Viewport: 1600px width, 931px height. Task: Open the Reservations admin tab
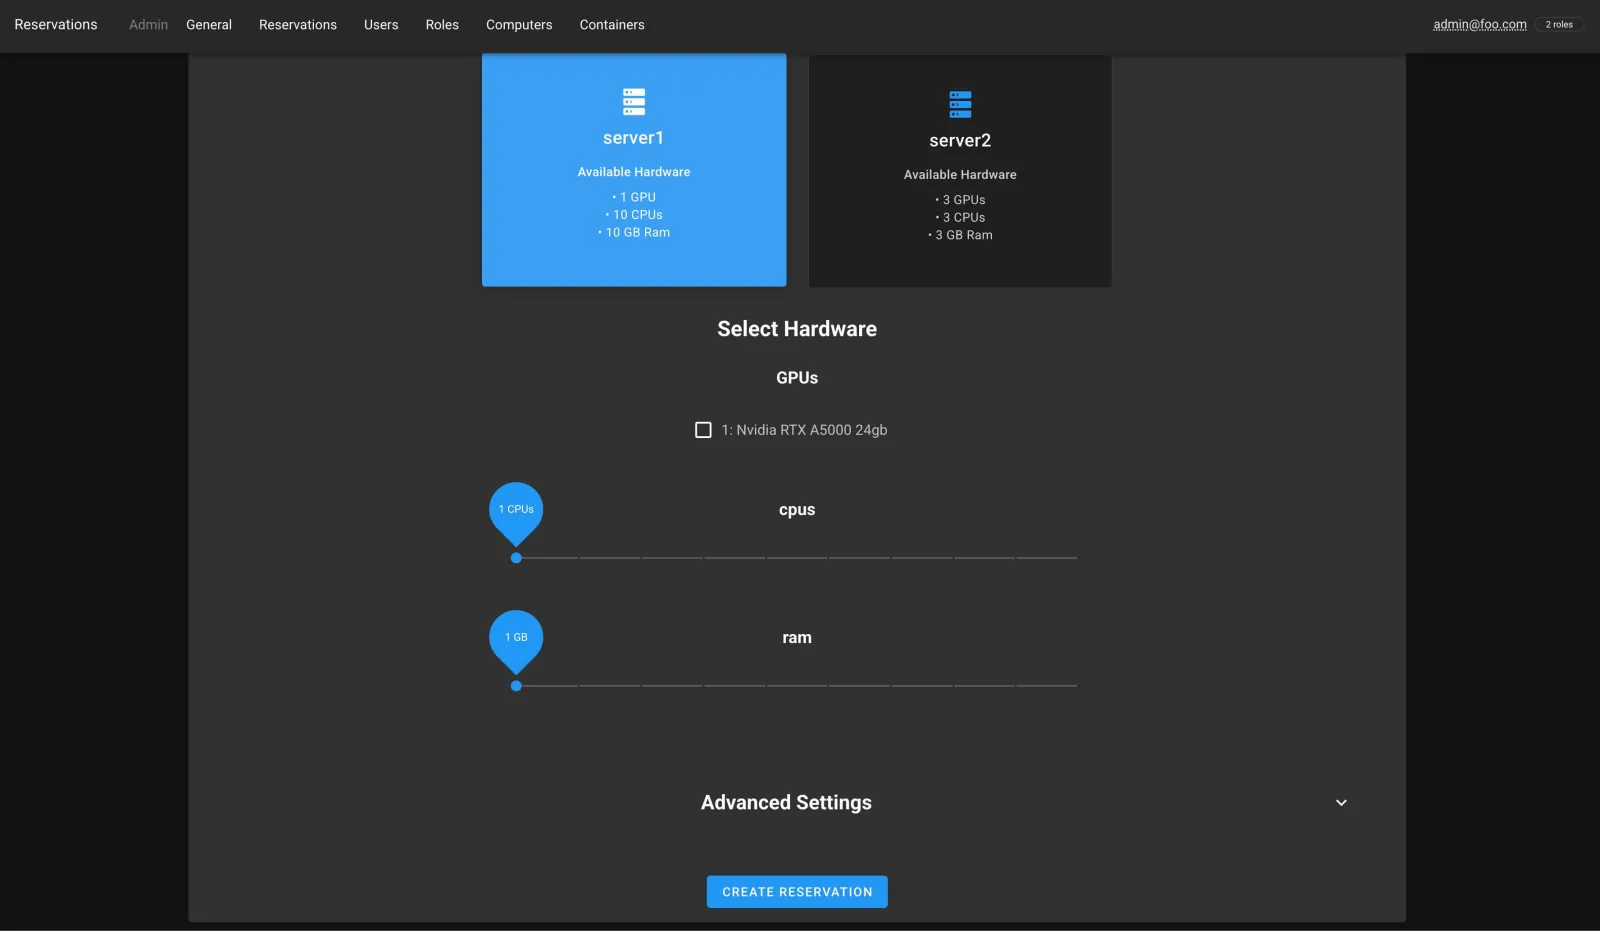(x=298, y=25)
